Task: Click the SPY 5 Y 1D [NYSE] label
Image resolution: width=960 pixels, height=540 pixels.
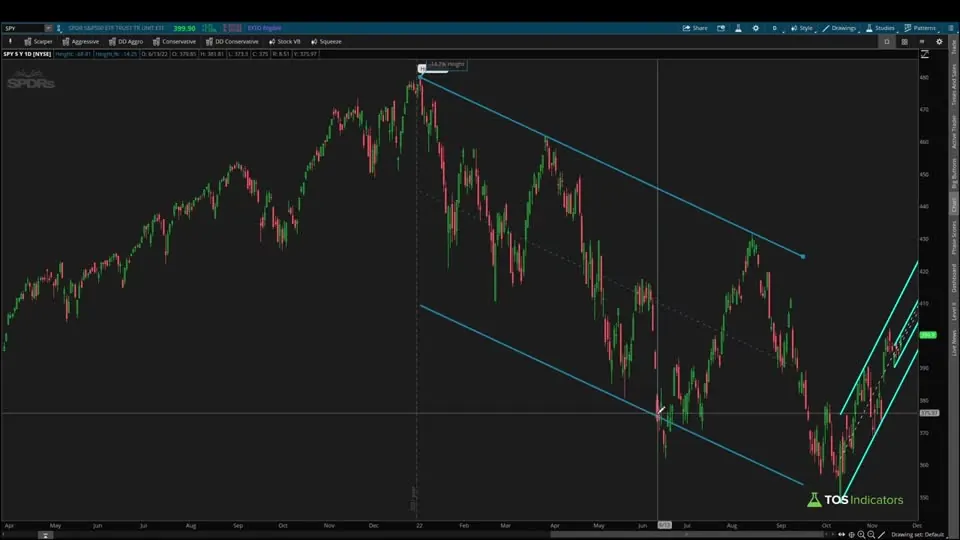Action: [27, 54]
